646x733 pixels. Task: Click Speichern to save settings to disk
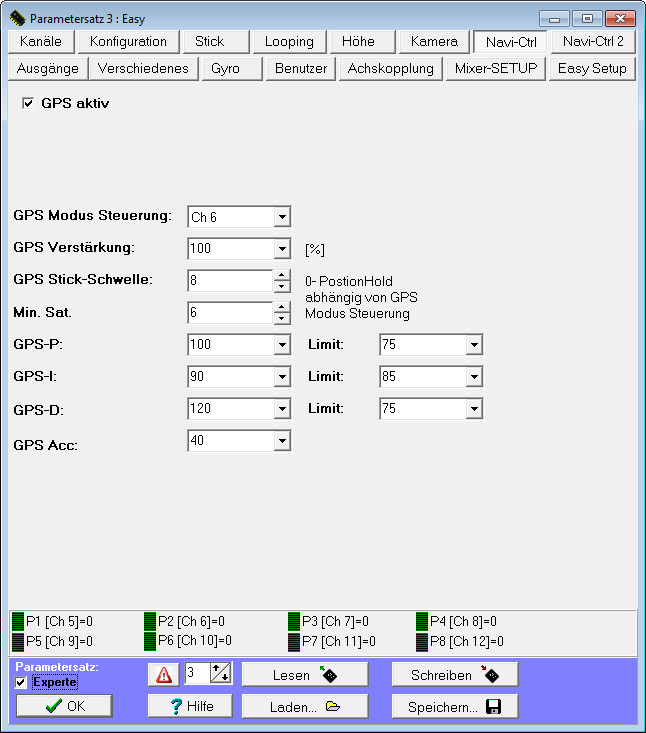pyautogui.click(x=454, y=706)
